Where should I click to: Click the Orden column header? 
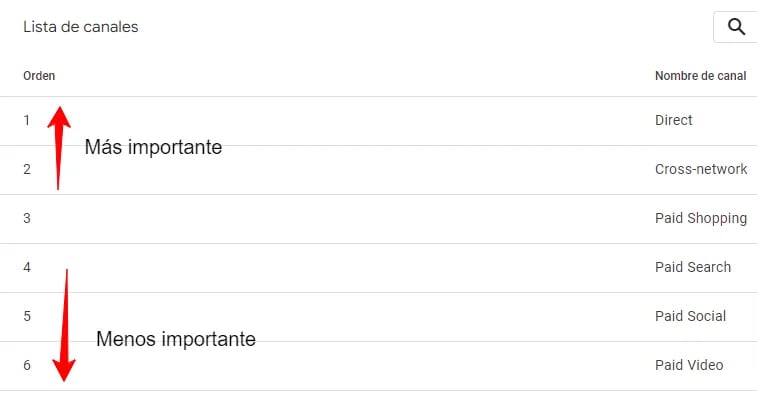click(39, 76)
